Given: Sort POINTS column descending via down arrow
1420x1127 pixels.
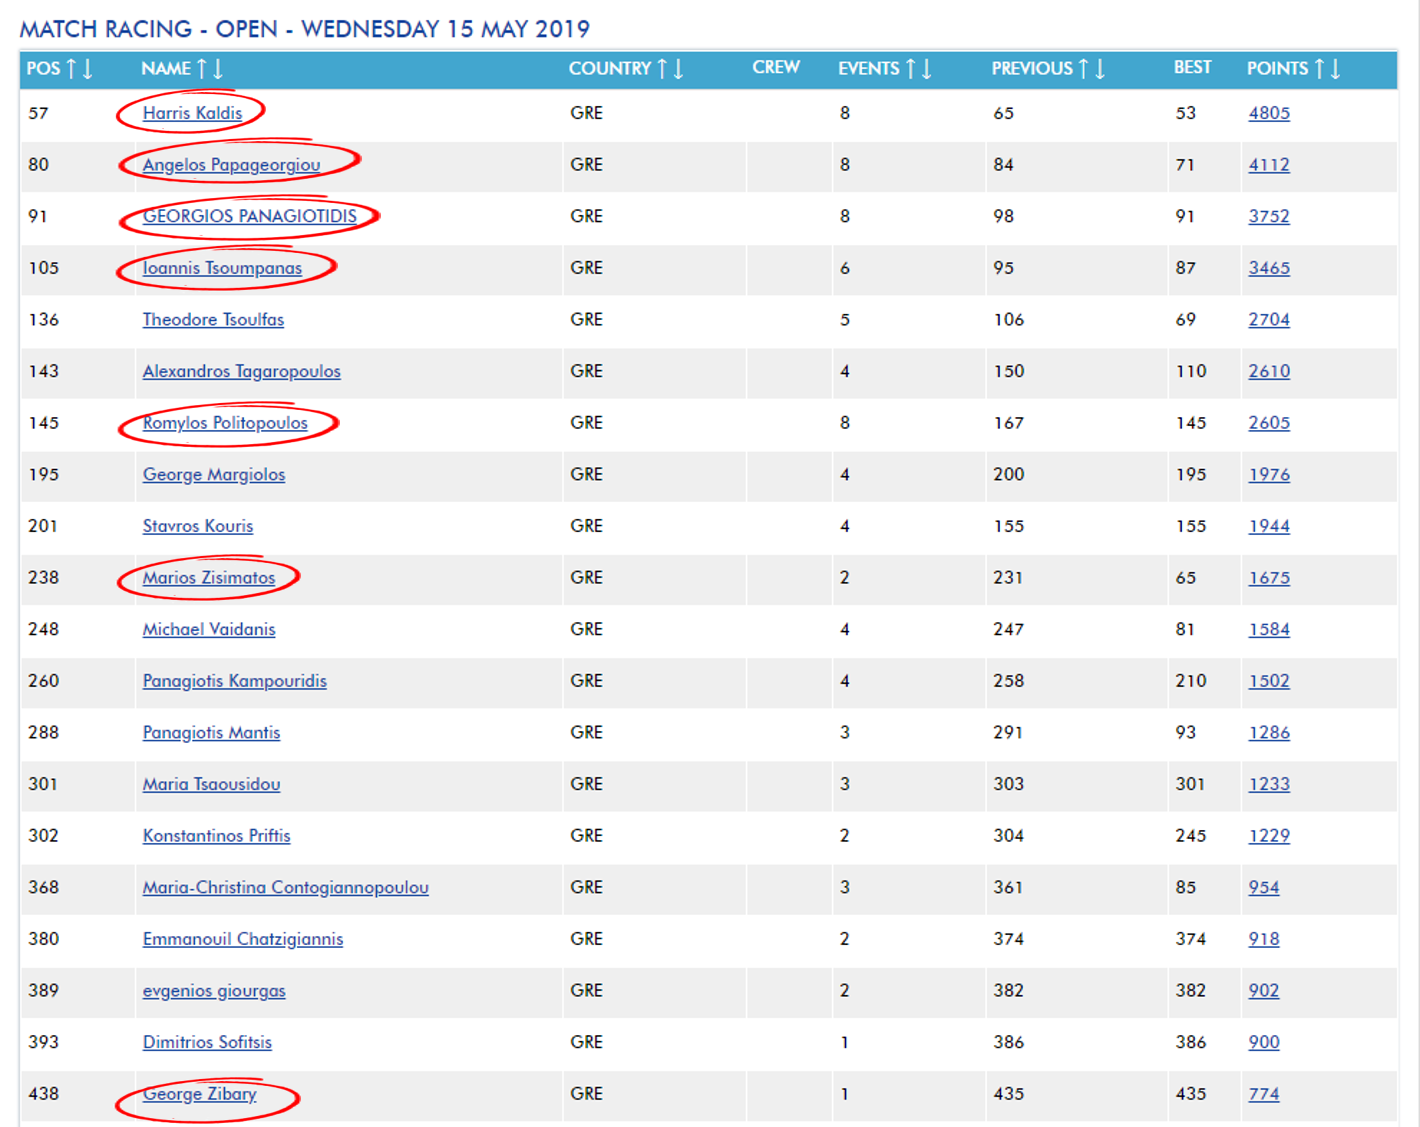Looking at the screenshot, I should [x=1336, y=69].
